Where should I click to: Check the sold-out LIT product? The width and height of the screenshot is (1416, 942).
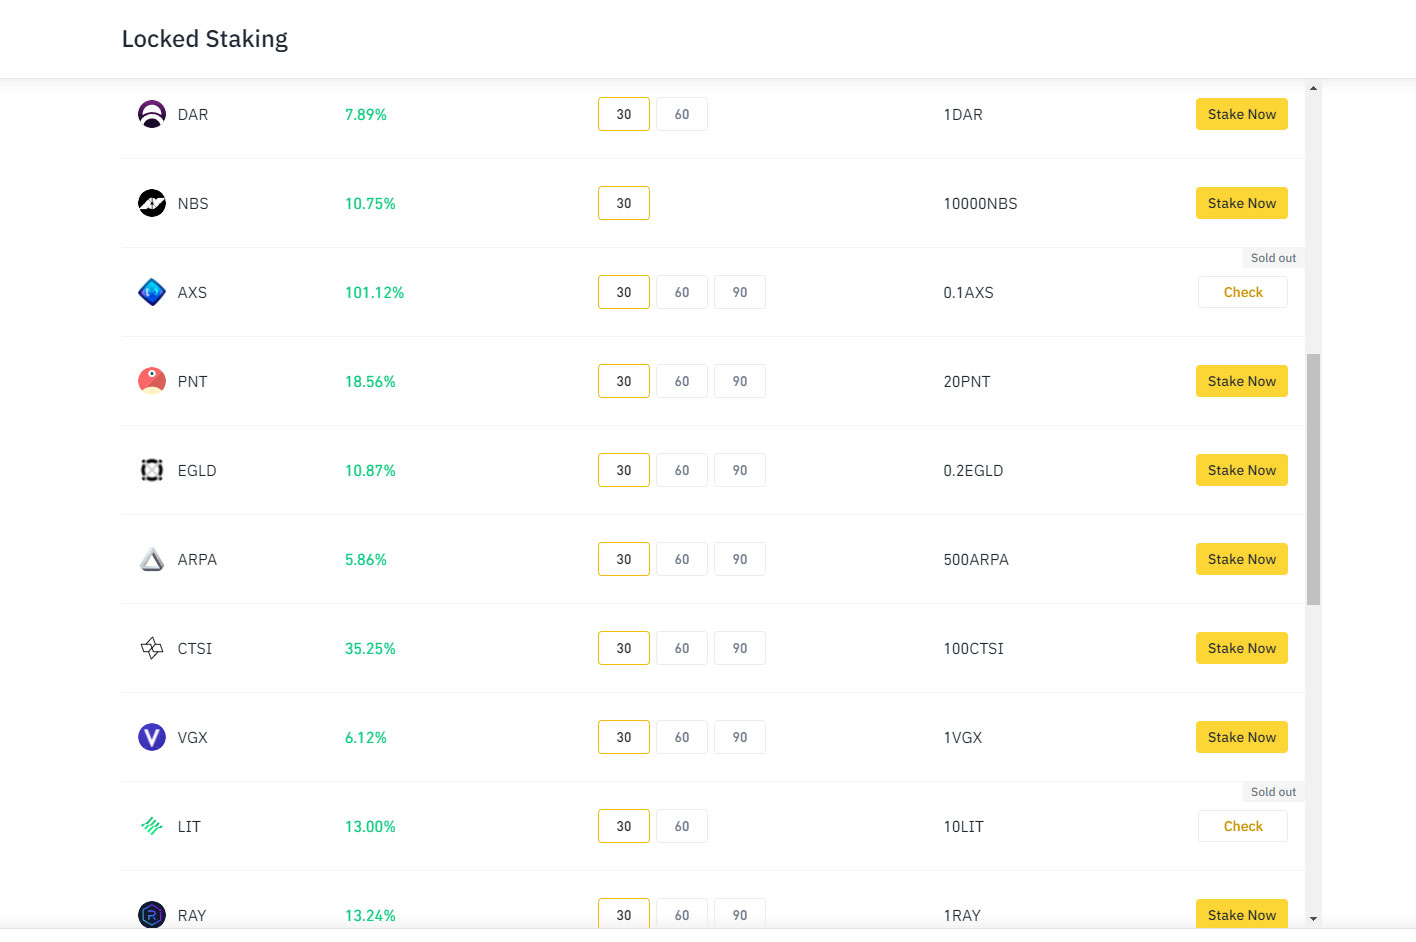tap(1243, 826)
